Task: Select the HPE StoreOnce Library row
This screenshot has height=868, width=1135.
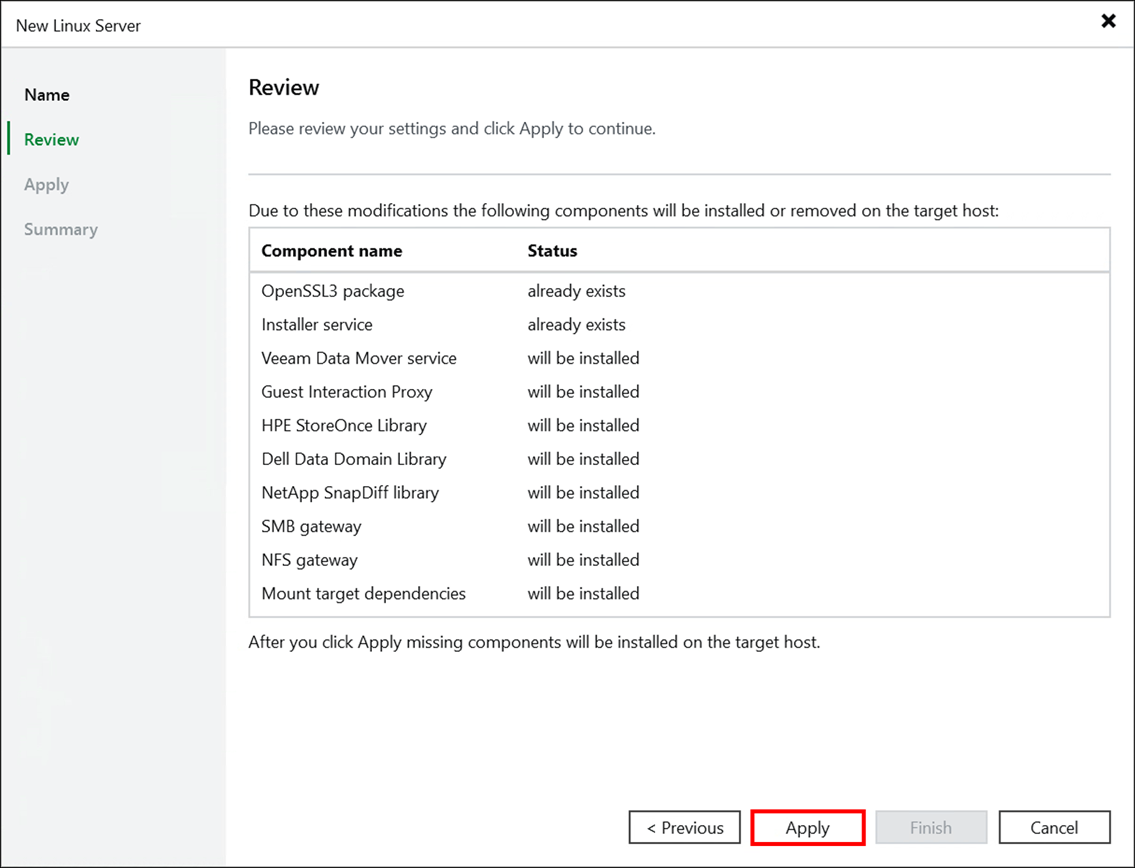Action: pyautogui.click(x=450, y=425)
